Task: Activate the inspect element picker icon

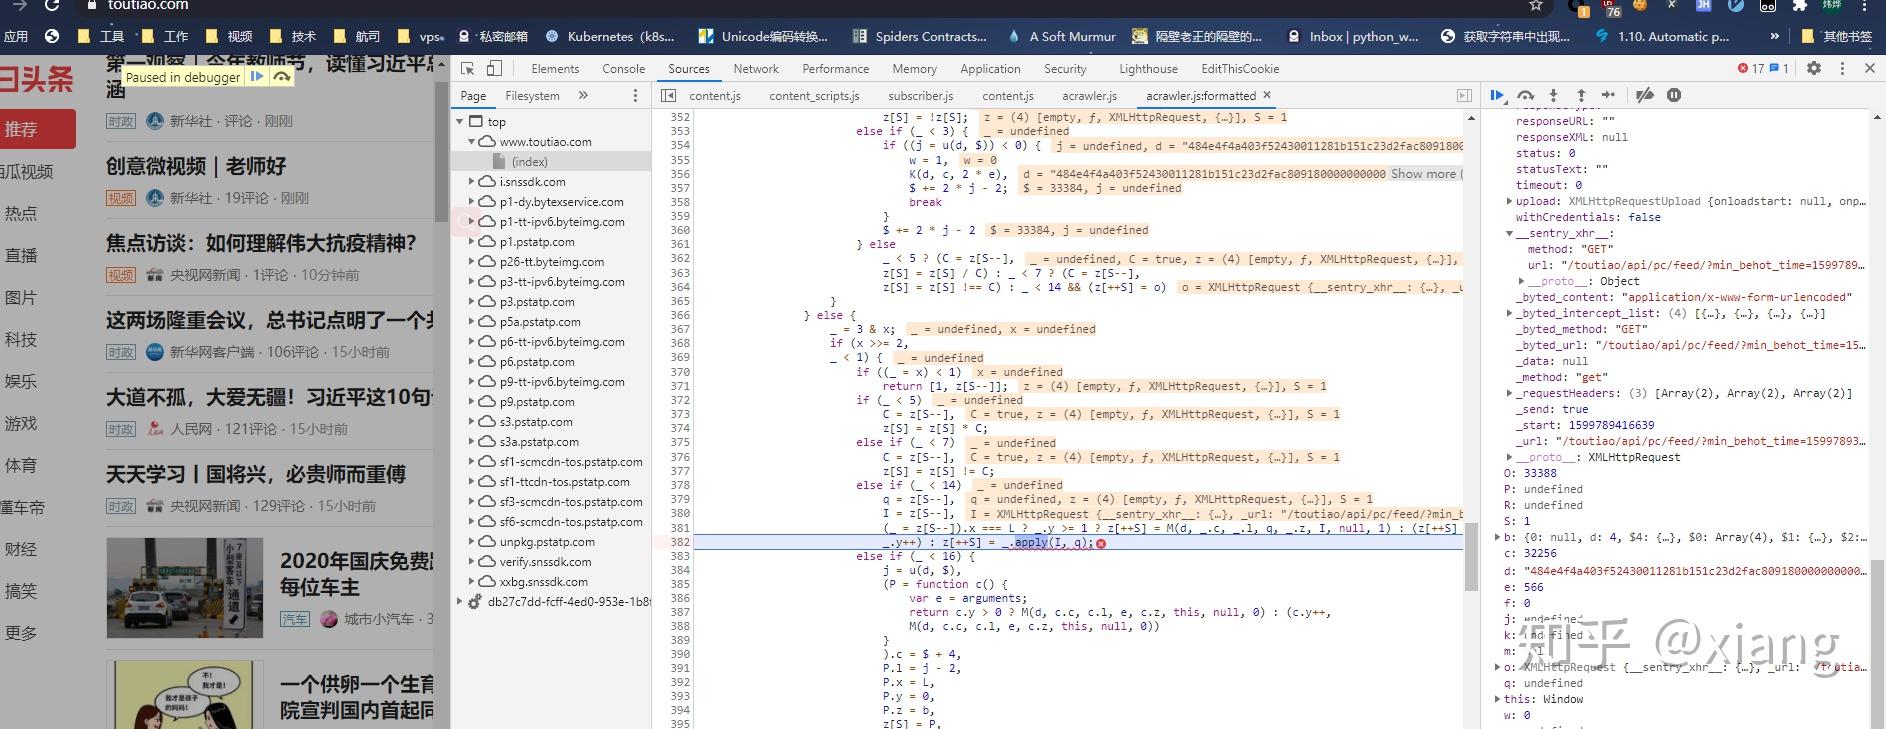Action: pyautogui.click(x=467, y=68)
